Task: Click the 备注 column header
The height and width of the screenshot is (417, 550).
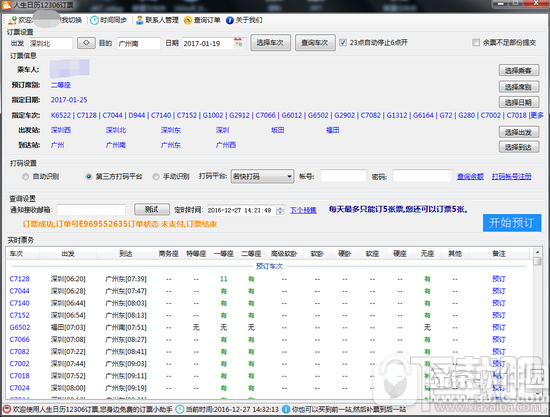Action: [499, 254]
